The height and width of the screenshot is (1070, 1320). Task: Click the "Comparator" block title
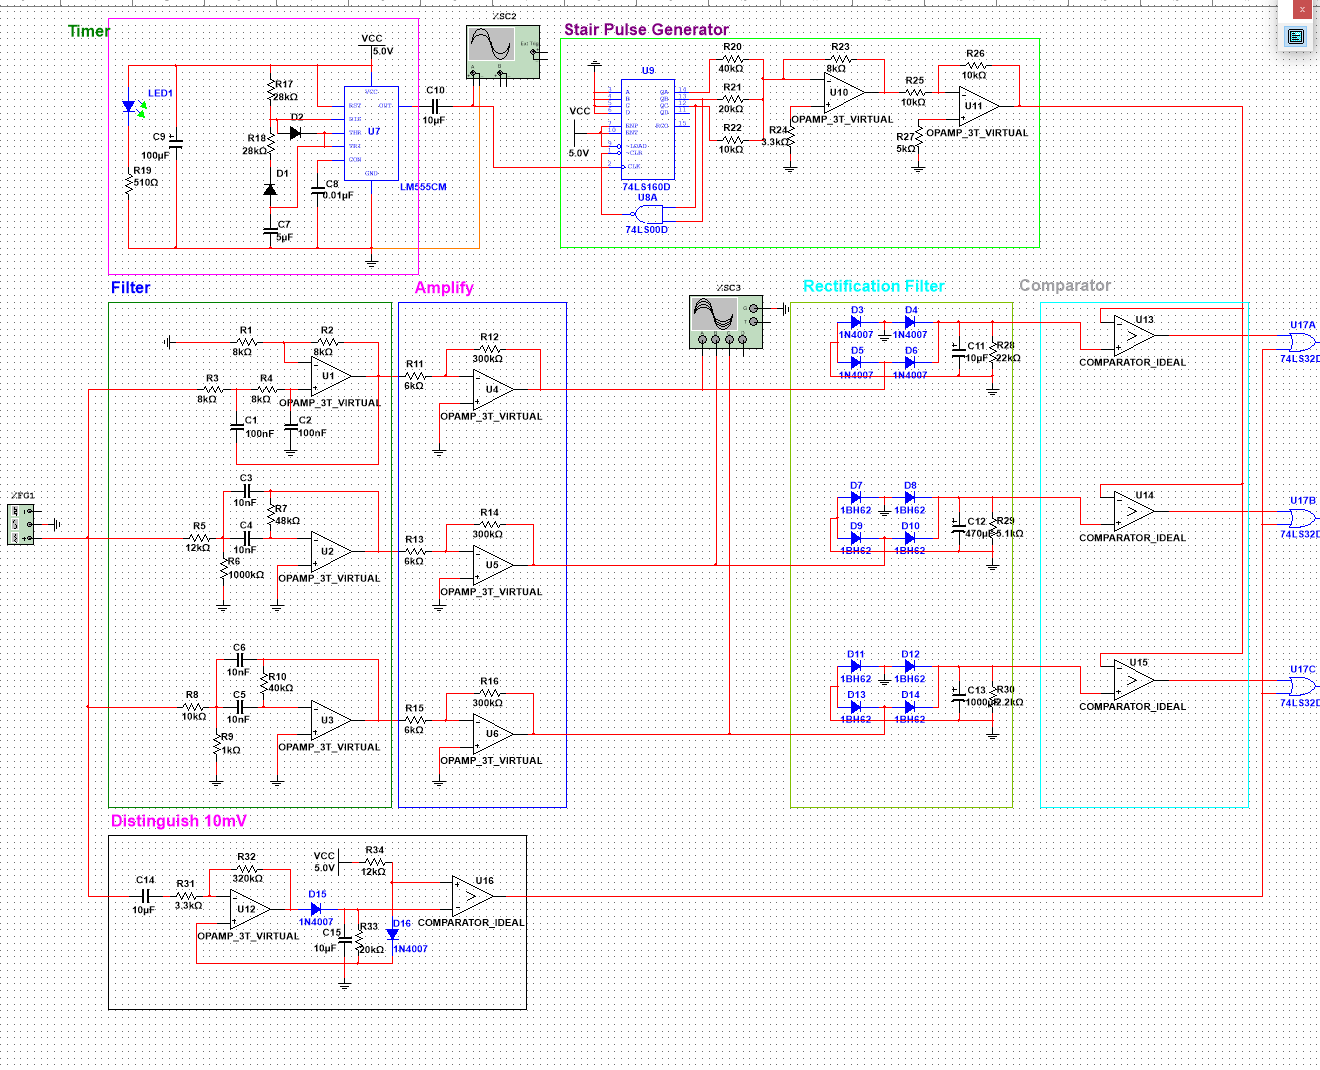pyautogui.click(x=1065, y=285)
